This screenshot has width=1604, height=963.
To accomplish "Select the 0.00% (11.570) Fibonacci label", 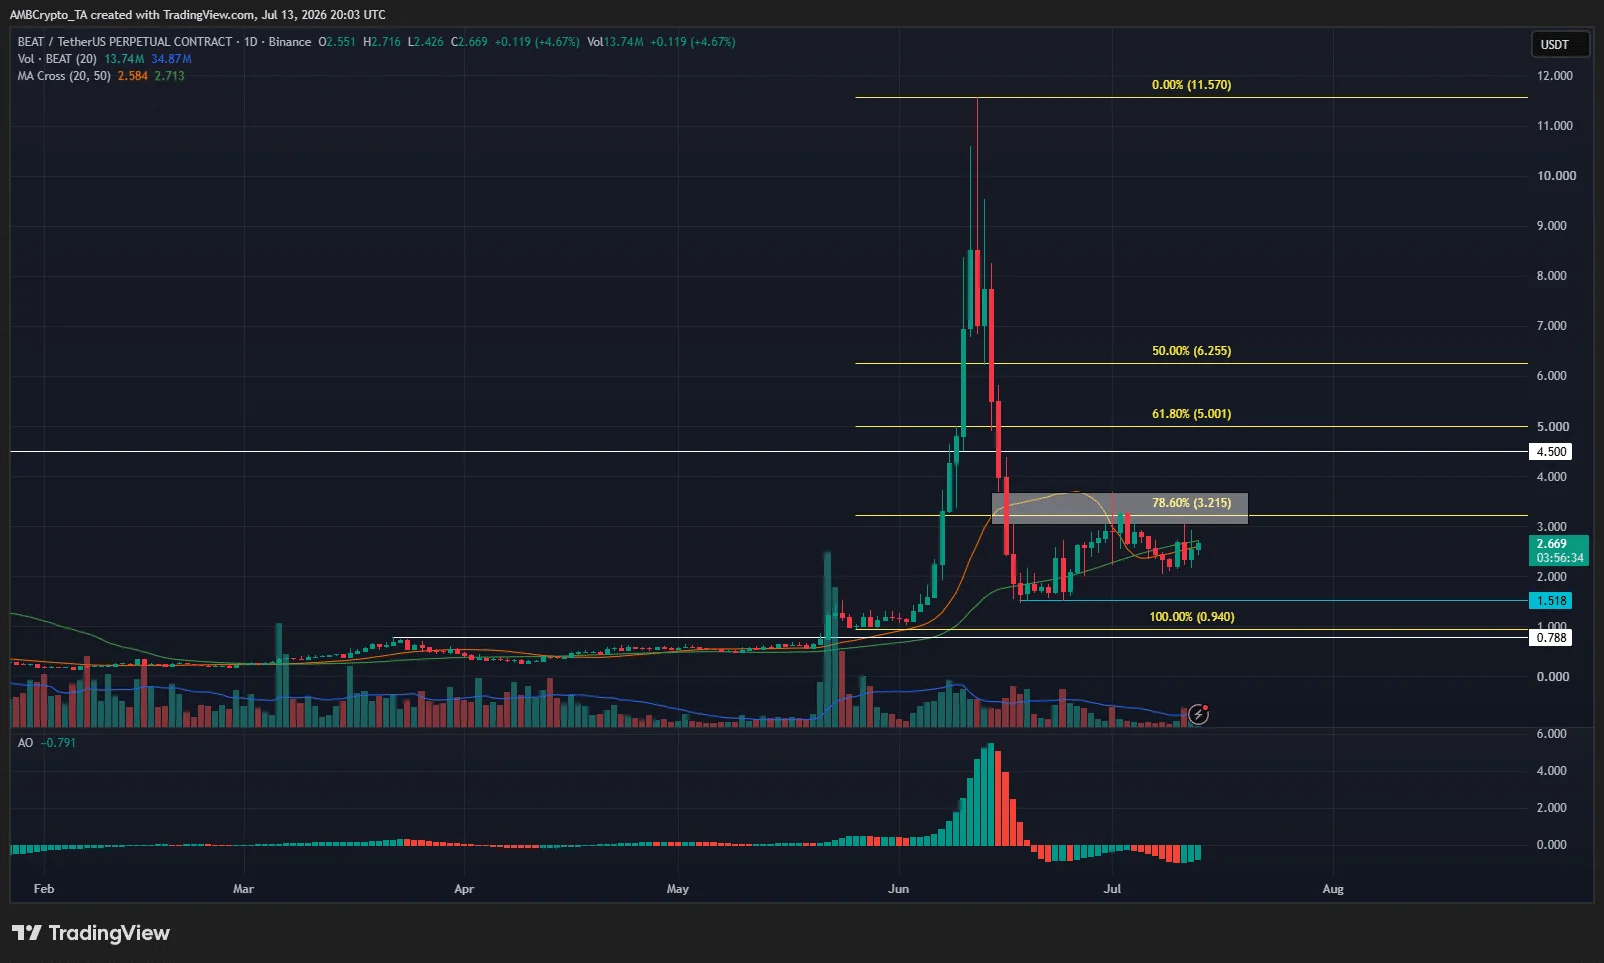I will pos(1191,85).
